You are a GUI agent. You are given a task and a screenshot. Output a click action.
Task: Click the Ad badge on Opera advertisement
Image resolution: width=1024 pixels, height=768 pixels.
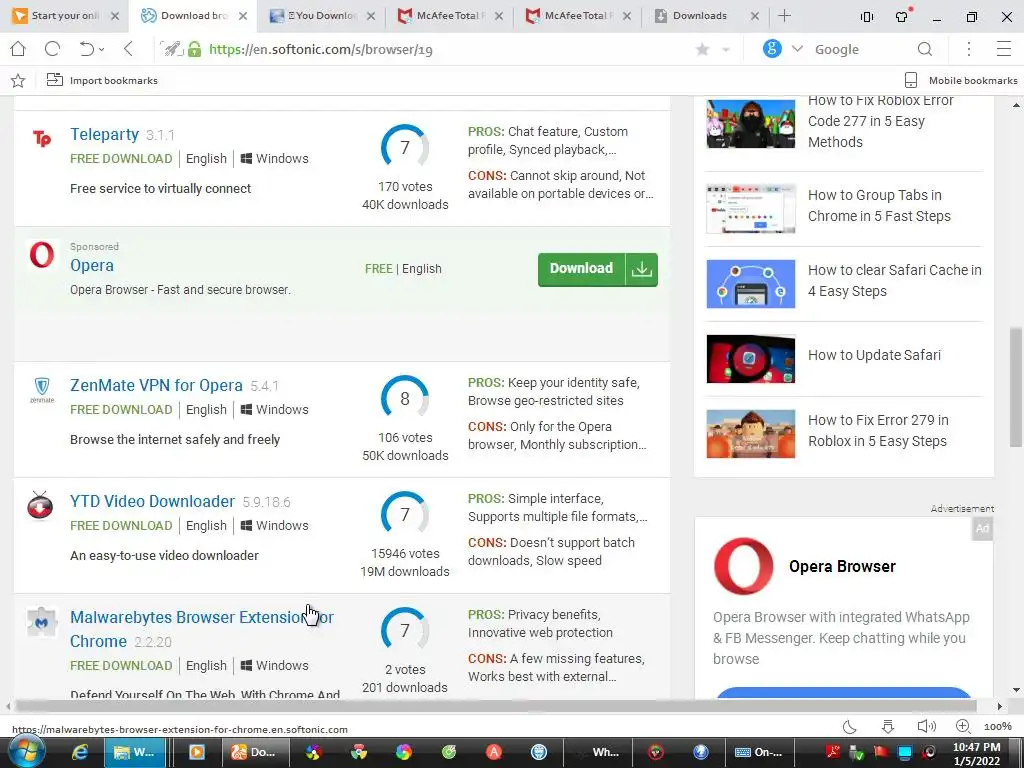click(x=982, y=528)
